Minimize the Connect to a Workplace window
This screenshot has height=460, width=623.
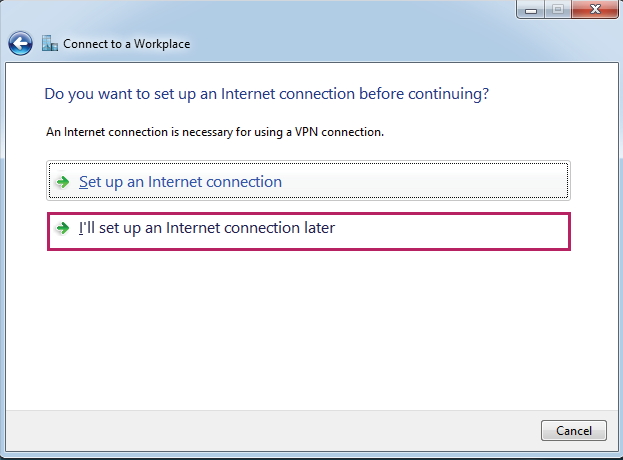pyautogui.click(x=529, y=9)
